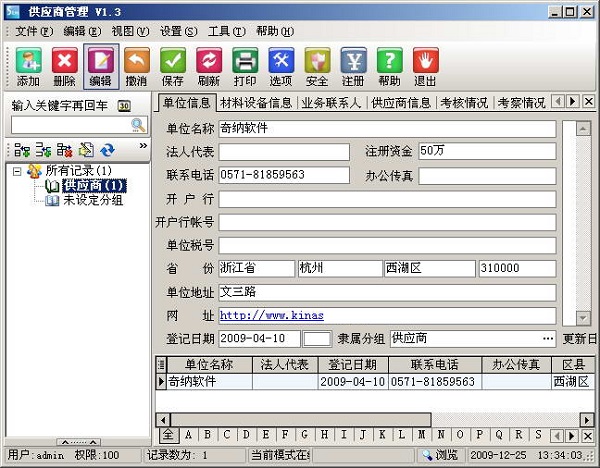The image size is (600, 468).
Task: Click the search magnifier in the keyword box
Action: point(138,125)
